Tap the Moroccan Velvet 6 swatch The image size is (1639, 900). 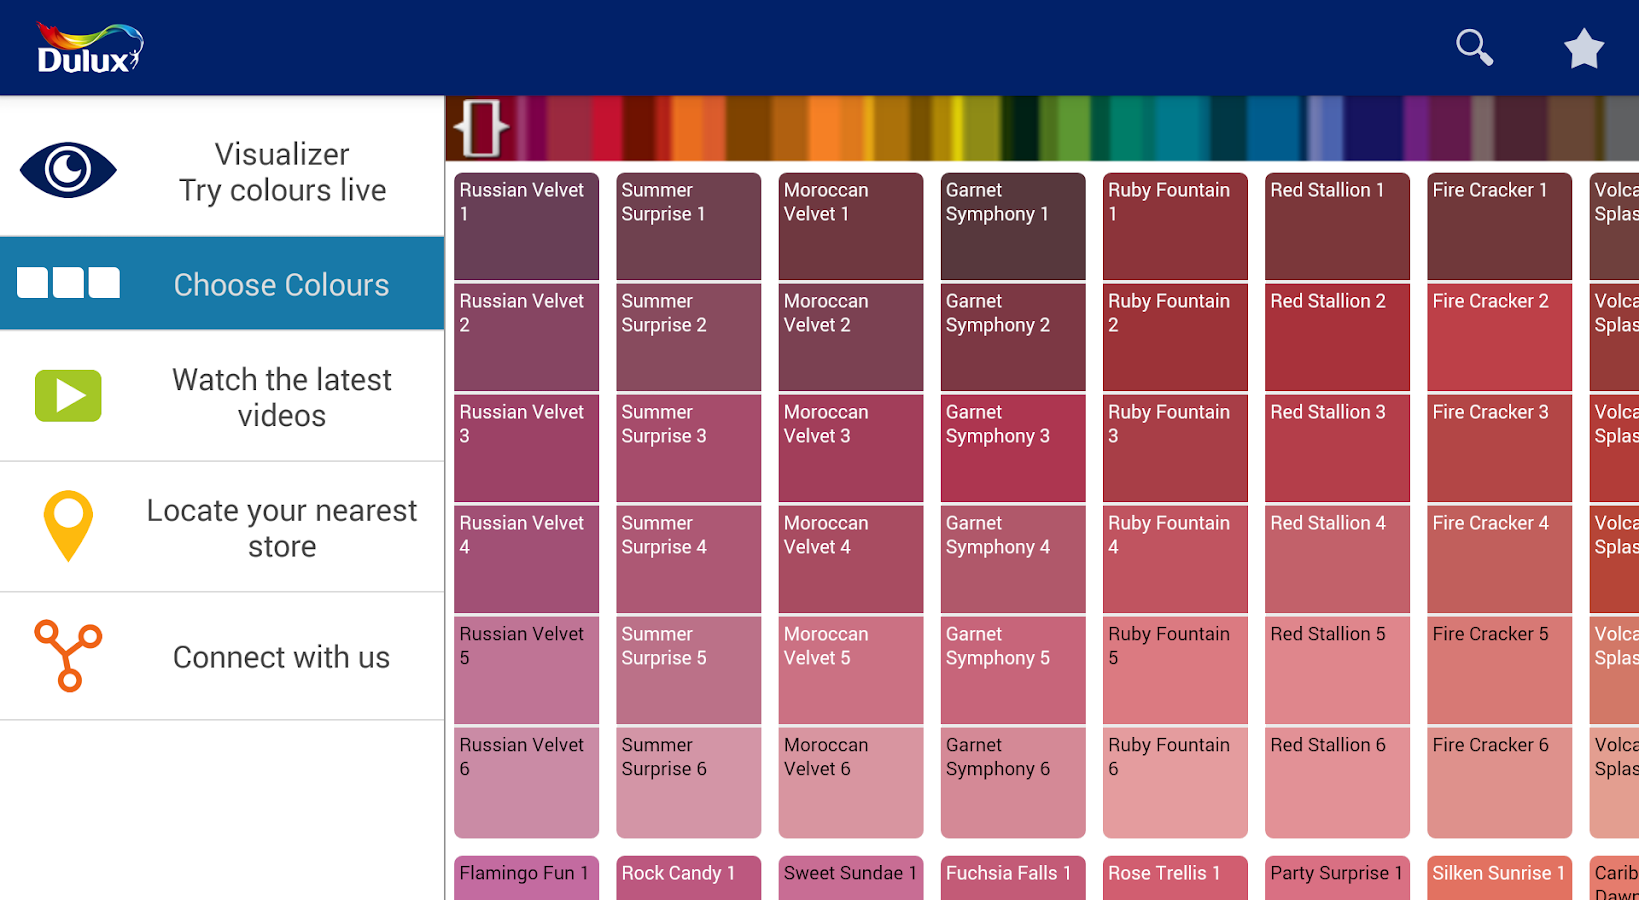point(850,781)
